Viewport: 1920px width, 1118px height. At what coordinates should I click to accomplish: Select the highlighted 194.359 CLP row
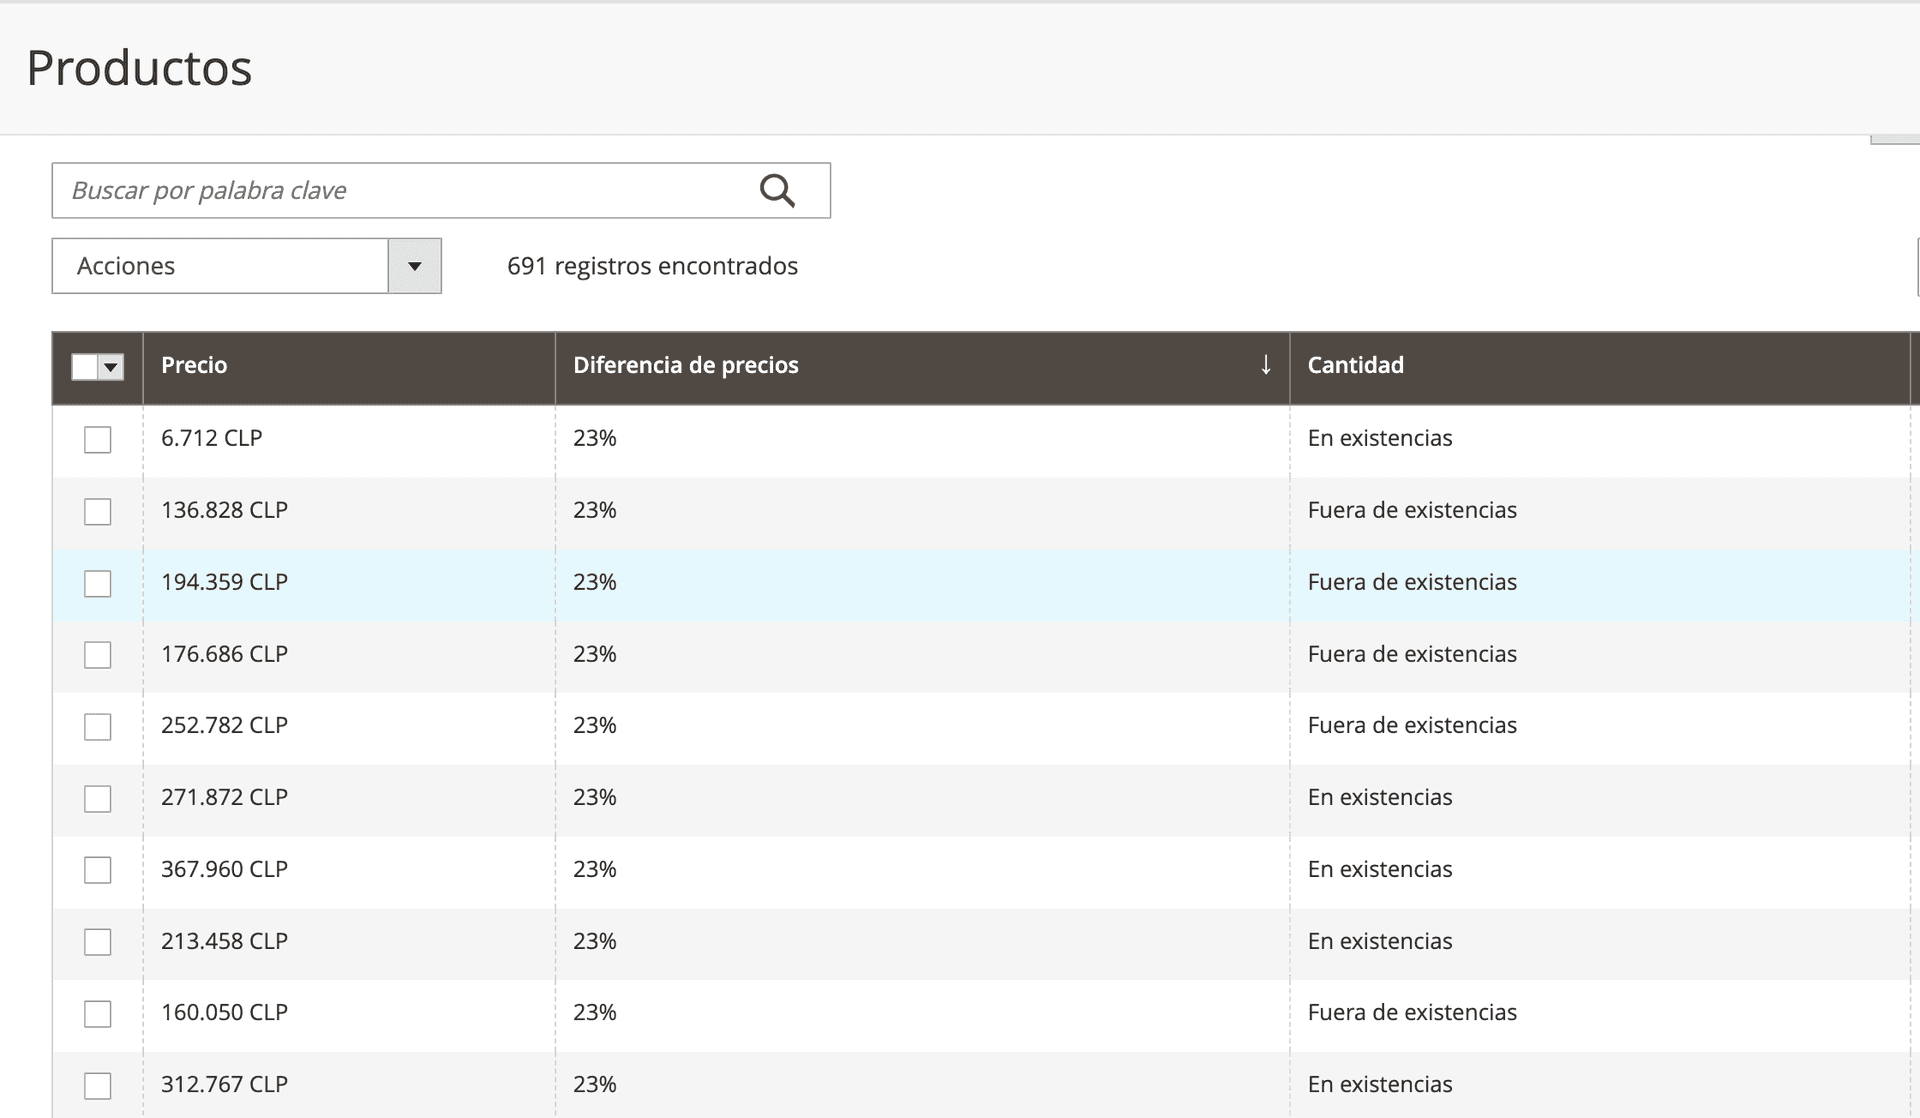(97, 583)
